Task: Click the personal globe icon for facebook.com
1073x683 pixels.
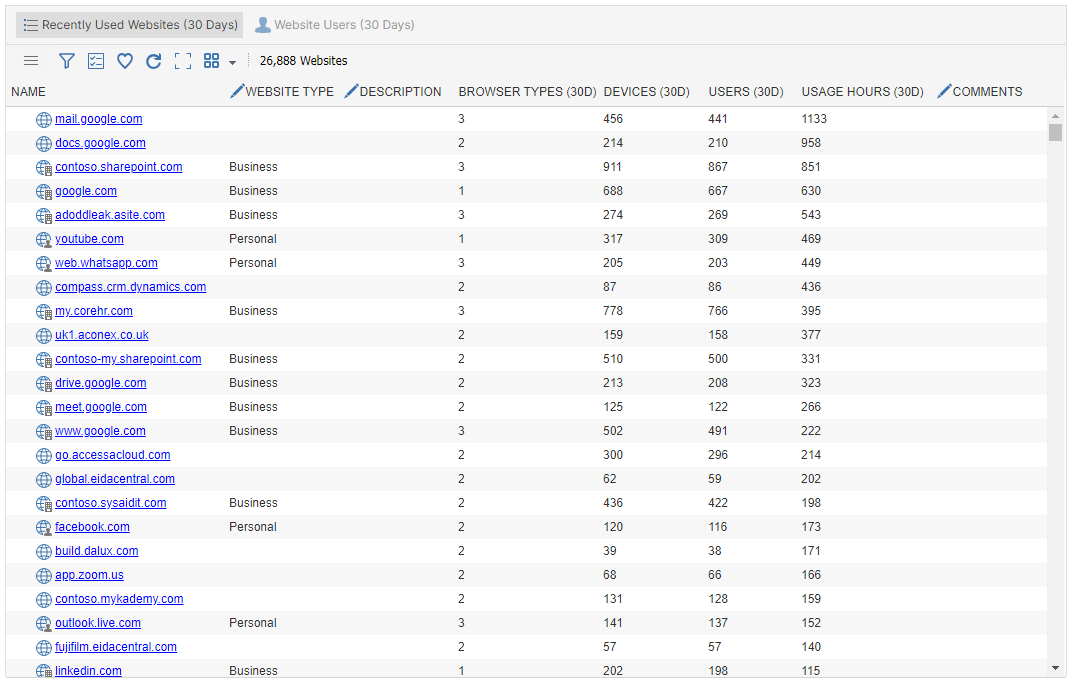Action: coord(44,527)
